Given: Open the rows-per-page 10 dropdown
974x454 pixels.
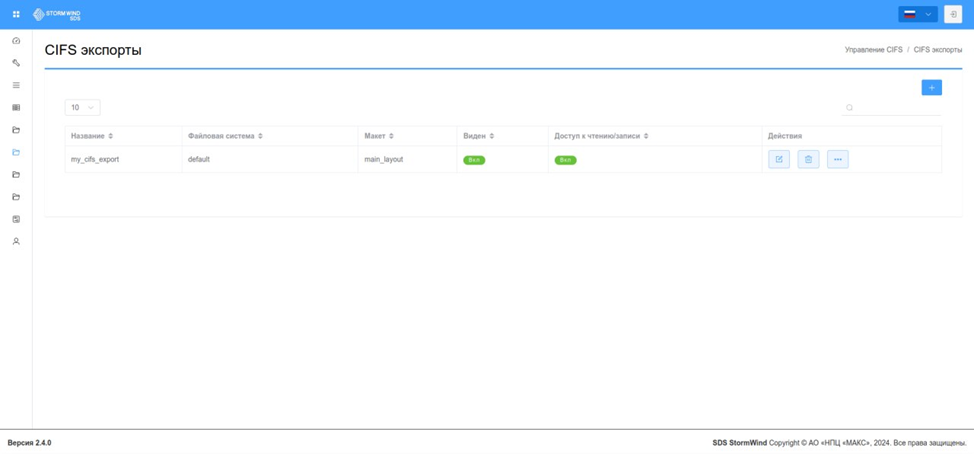Looking at the screenshot, I should coord(83,107).
